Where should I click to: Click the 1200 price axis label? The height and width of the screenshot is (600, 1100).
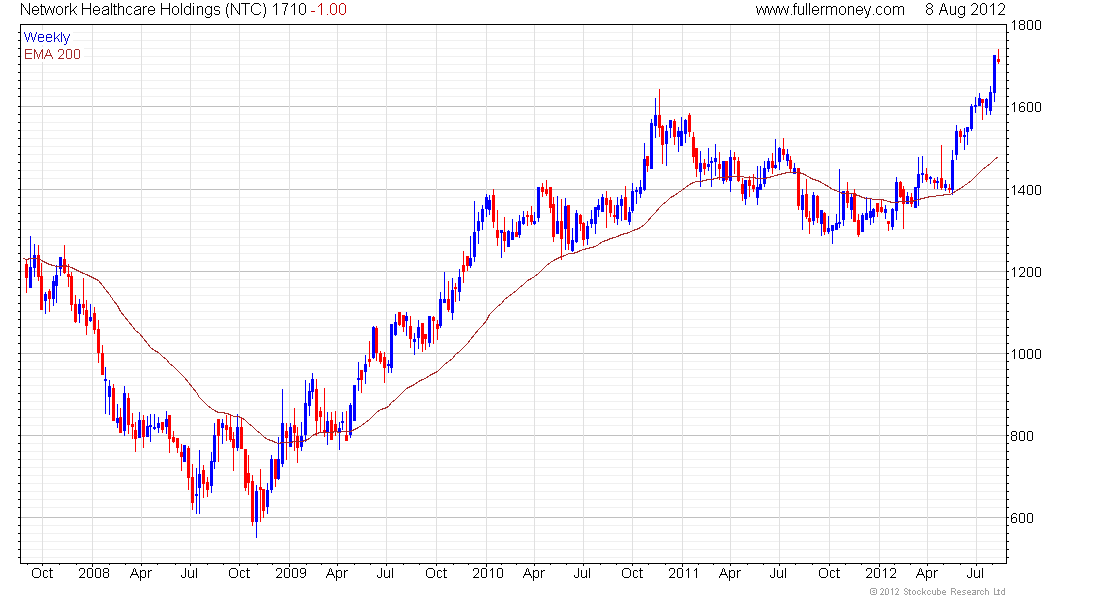1026,272
